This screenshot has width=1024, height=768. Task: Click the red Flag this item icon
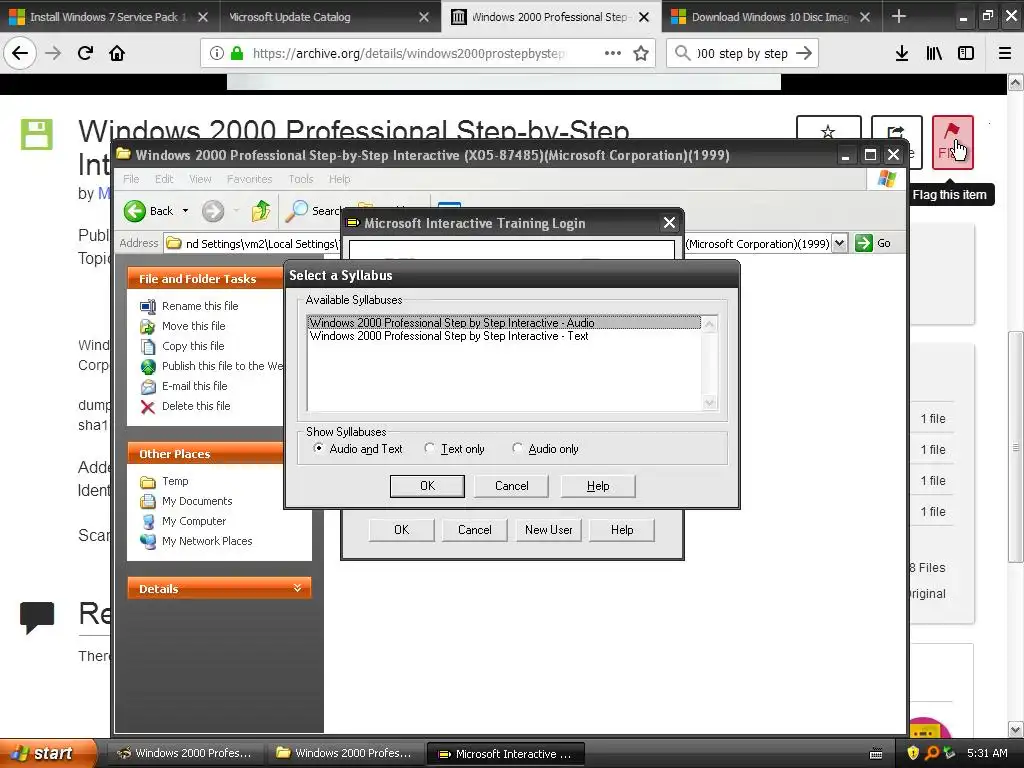tap(952, 142)
